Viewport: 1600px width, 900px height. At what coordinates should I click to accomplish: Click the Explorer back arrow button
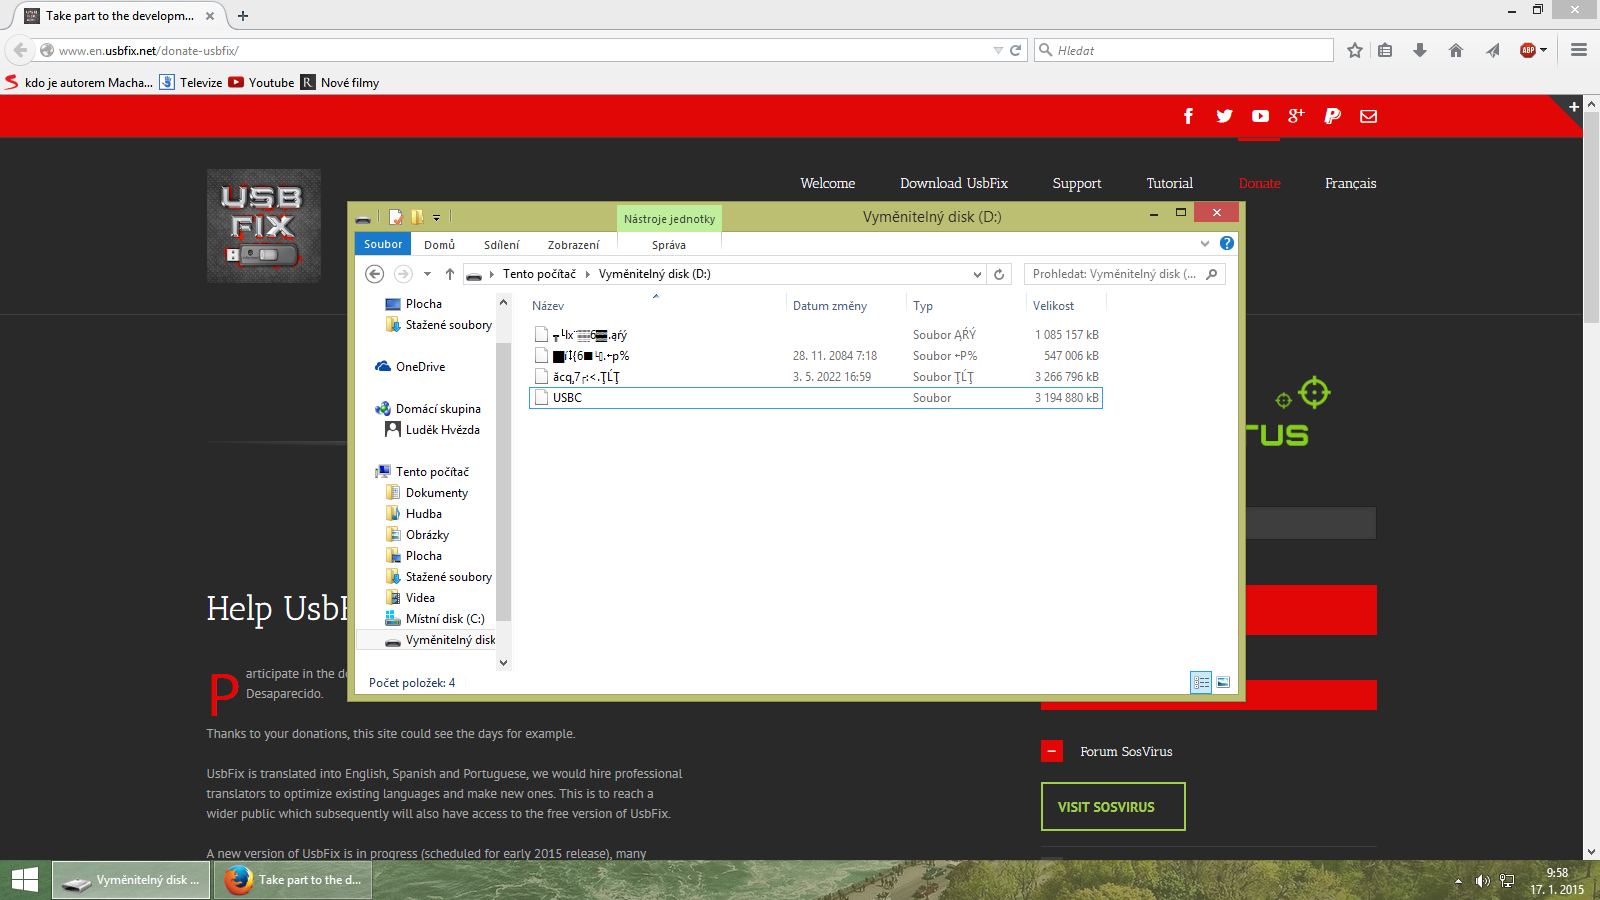(x=374, y=274)
